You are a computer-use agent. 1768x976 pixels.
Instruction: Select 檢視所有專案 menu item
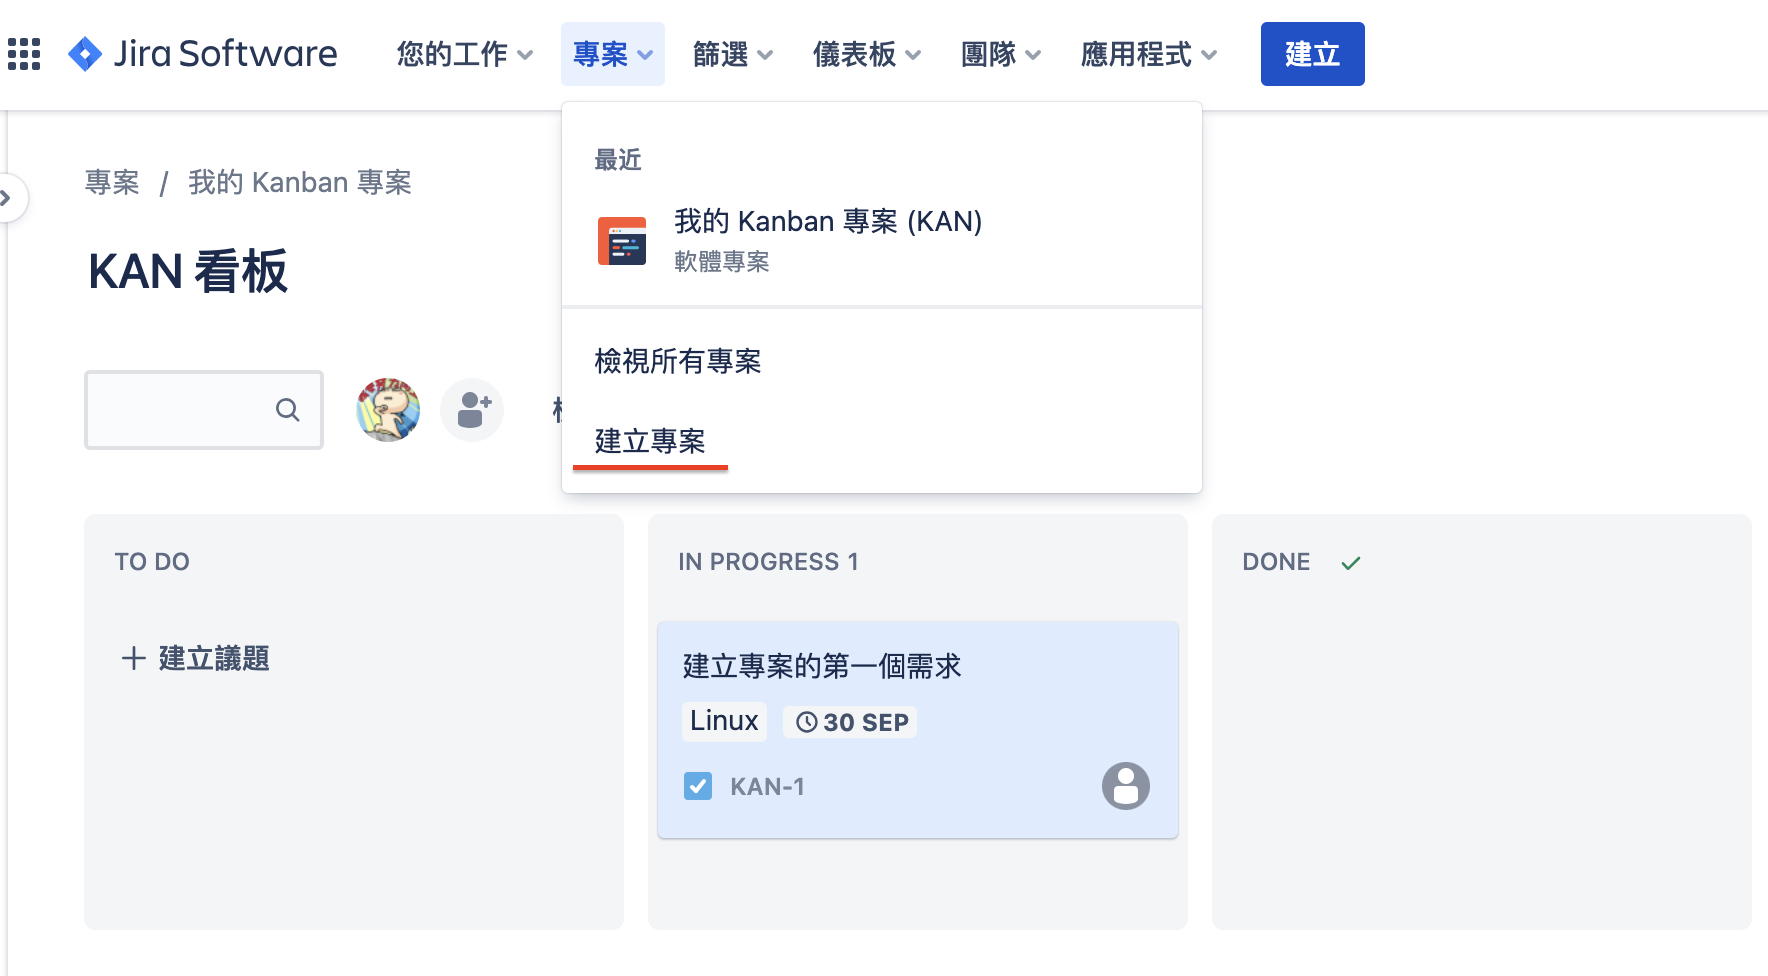coord(678,361)
